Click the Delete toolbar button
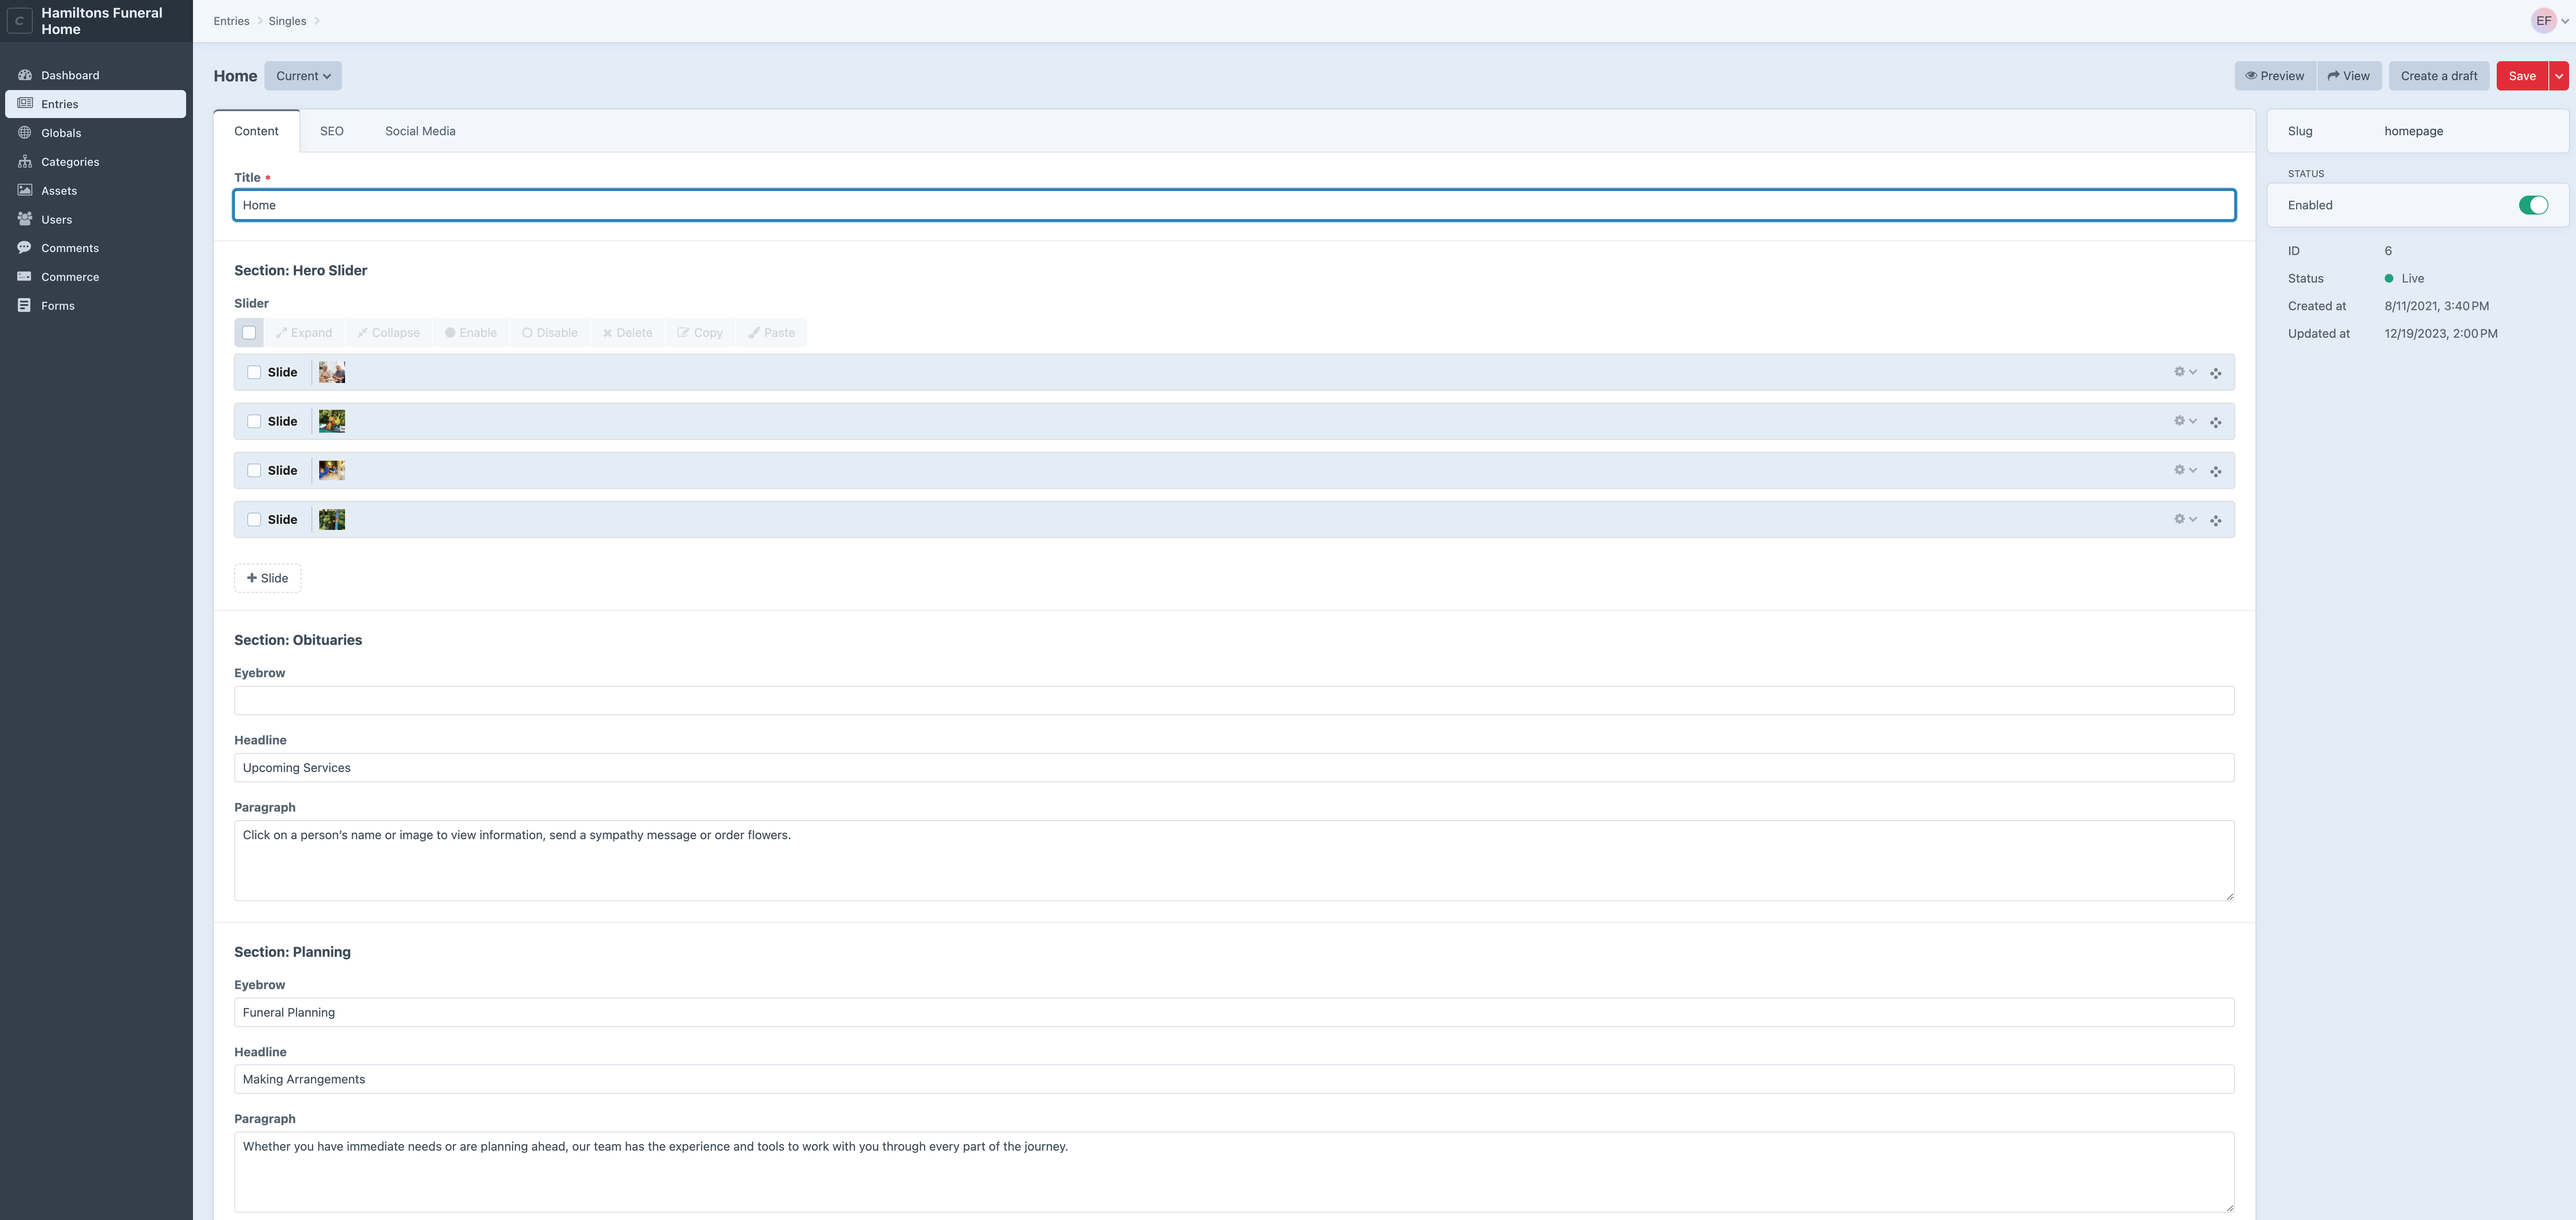The height and width of the screenshot is (1220, 2576). 628,333
